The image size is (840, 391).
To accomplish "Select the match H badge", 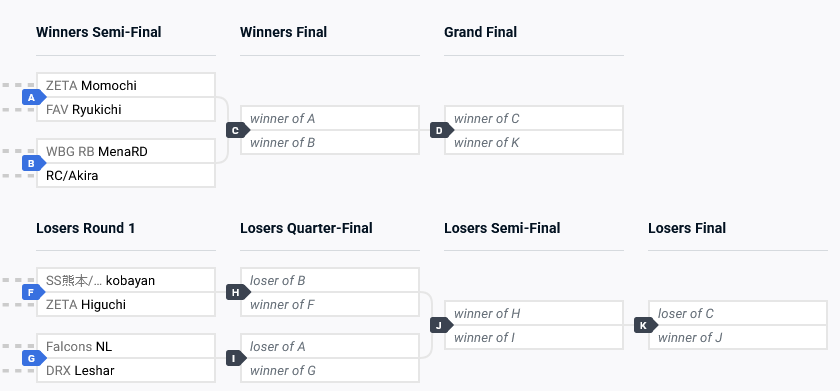I will click(237, 292).
